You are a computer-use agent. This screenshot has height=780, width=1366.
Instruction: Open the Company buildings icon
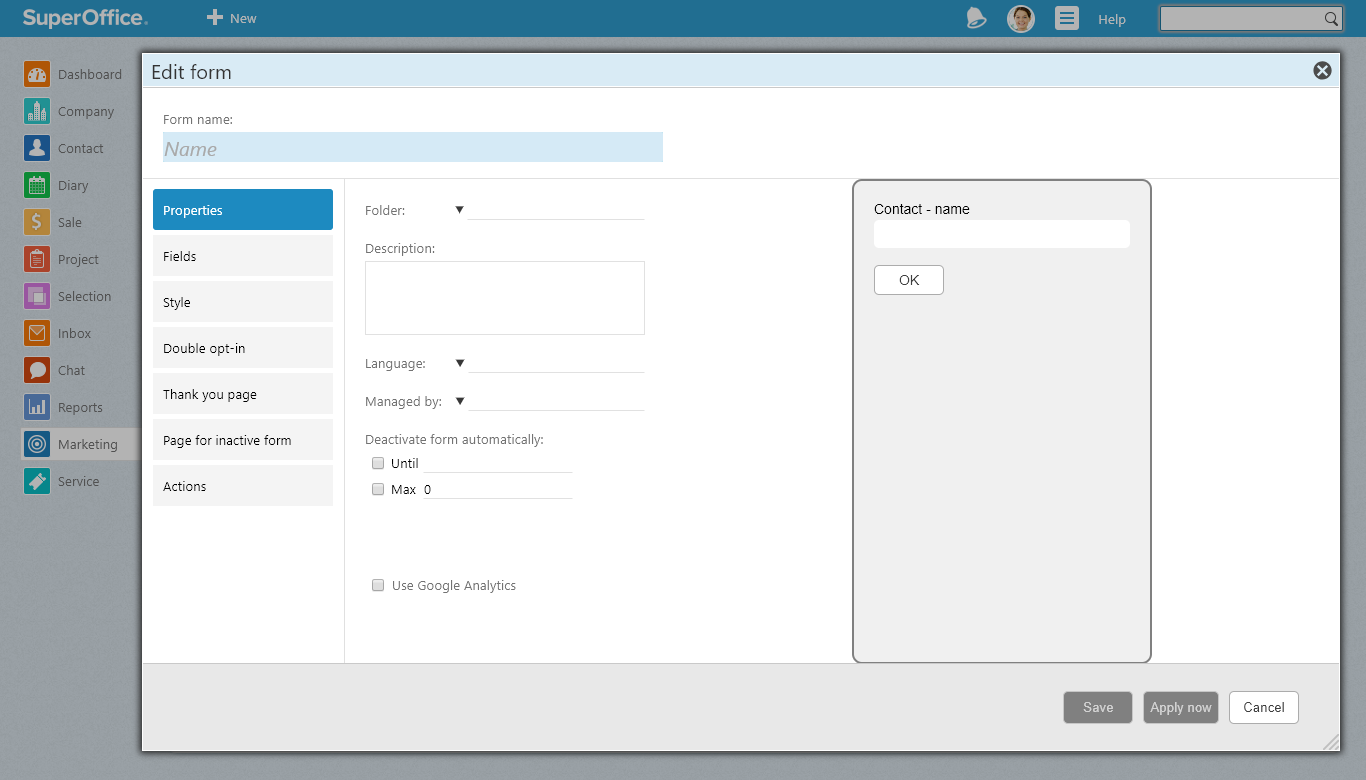[x=37, y=111]
